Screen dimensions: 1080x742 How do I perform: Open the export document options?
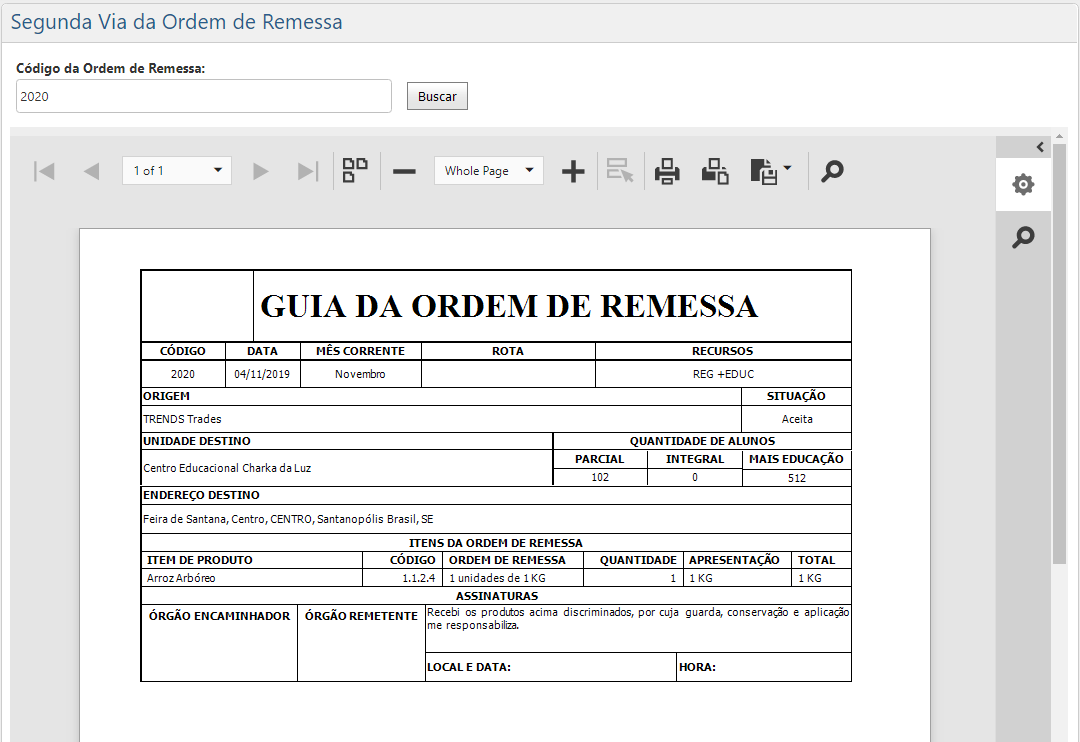pyautogui.click(x=763, y=170)
